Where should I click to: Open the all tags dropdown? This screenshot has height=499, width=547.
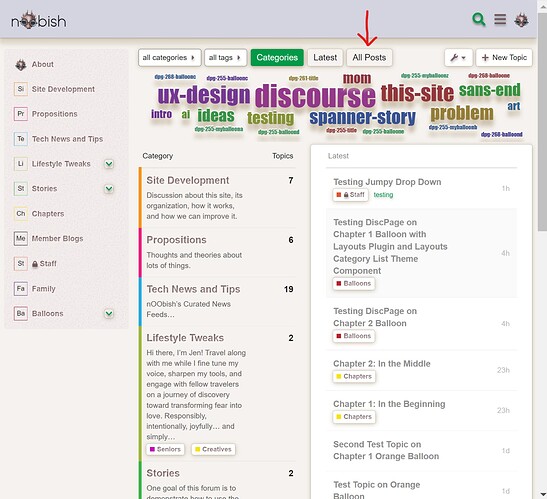click(x=225, y=58)
